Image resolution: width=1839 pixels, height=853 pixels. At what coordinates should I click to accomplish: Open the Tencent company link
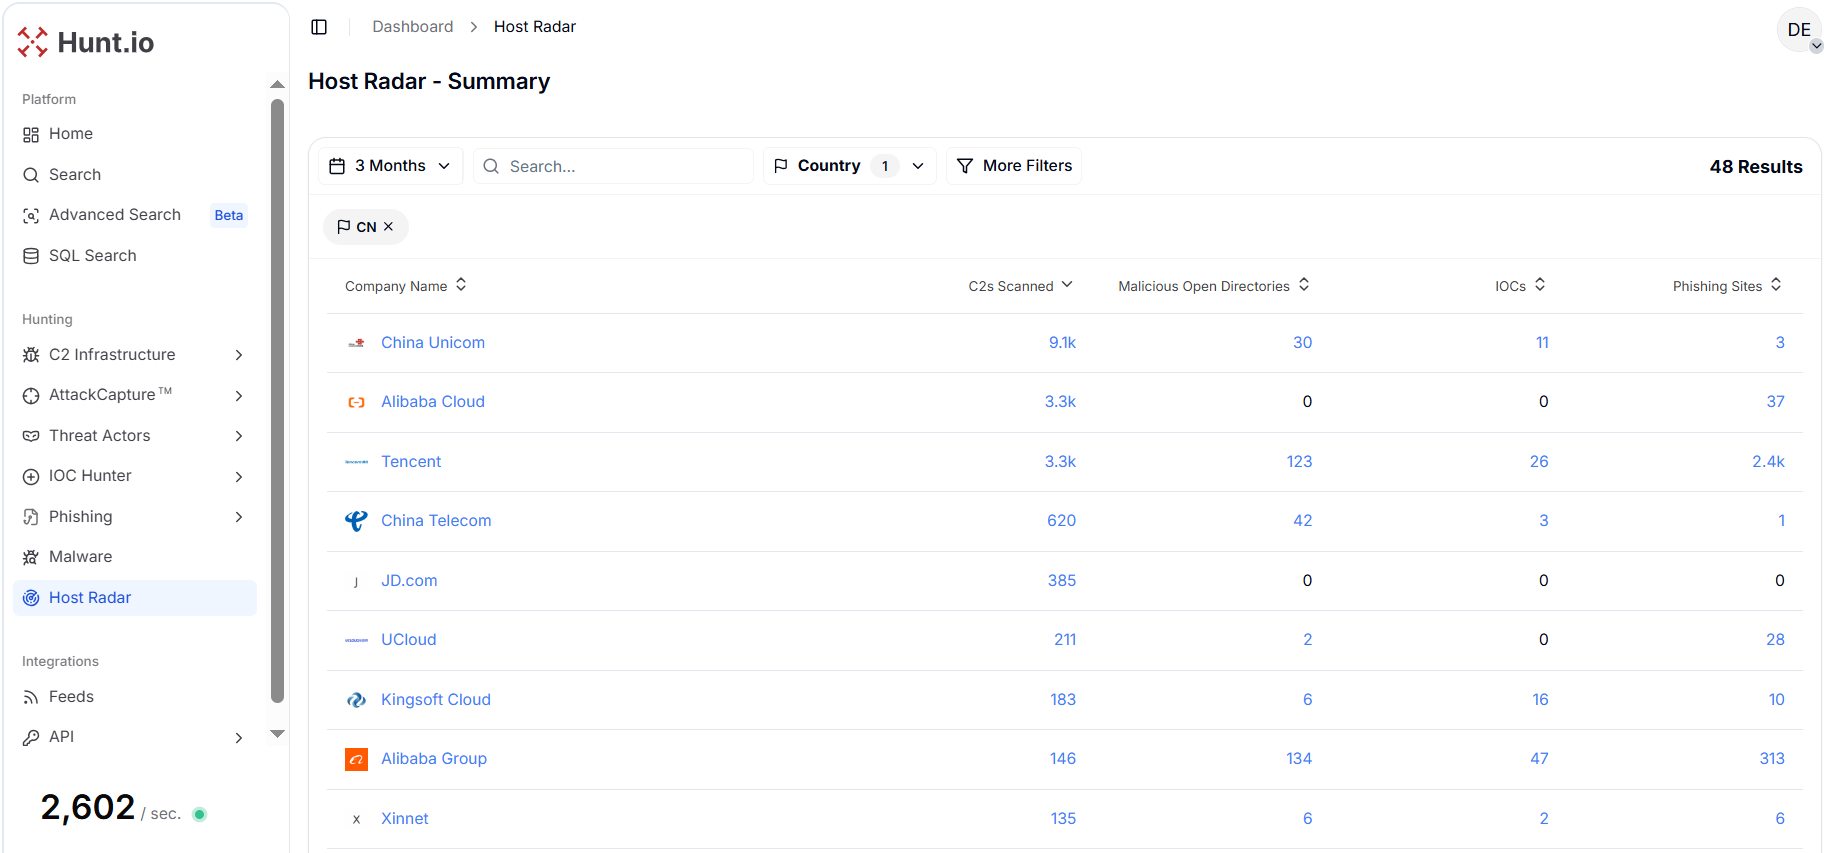(411, 462)
